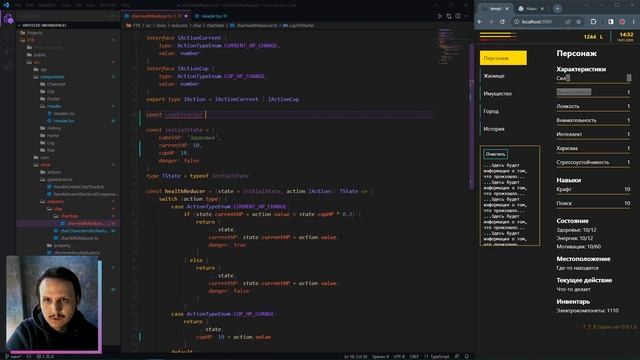640x360 pixels.
Task: Expand the public folder
Action: click(x=40, y=55)
